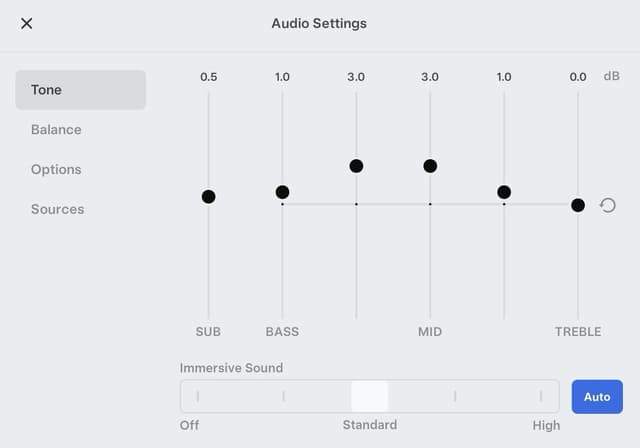Screen dimensions: 640x448
Task: Click the third band slider handle at 3.0
Action: (x=356, y=166)
